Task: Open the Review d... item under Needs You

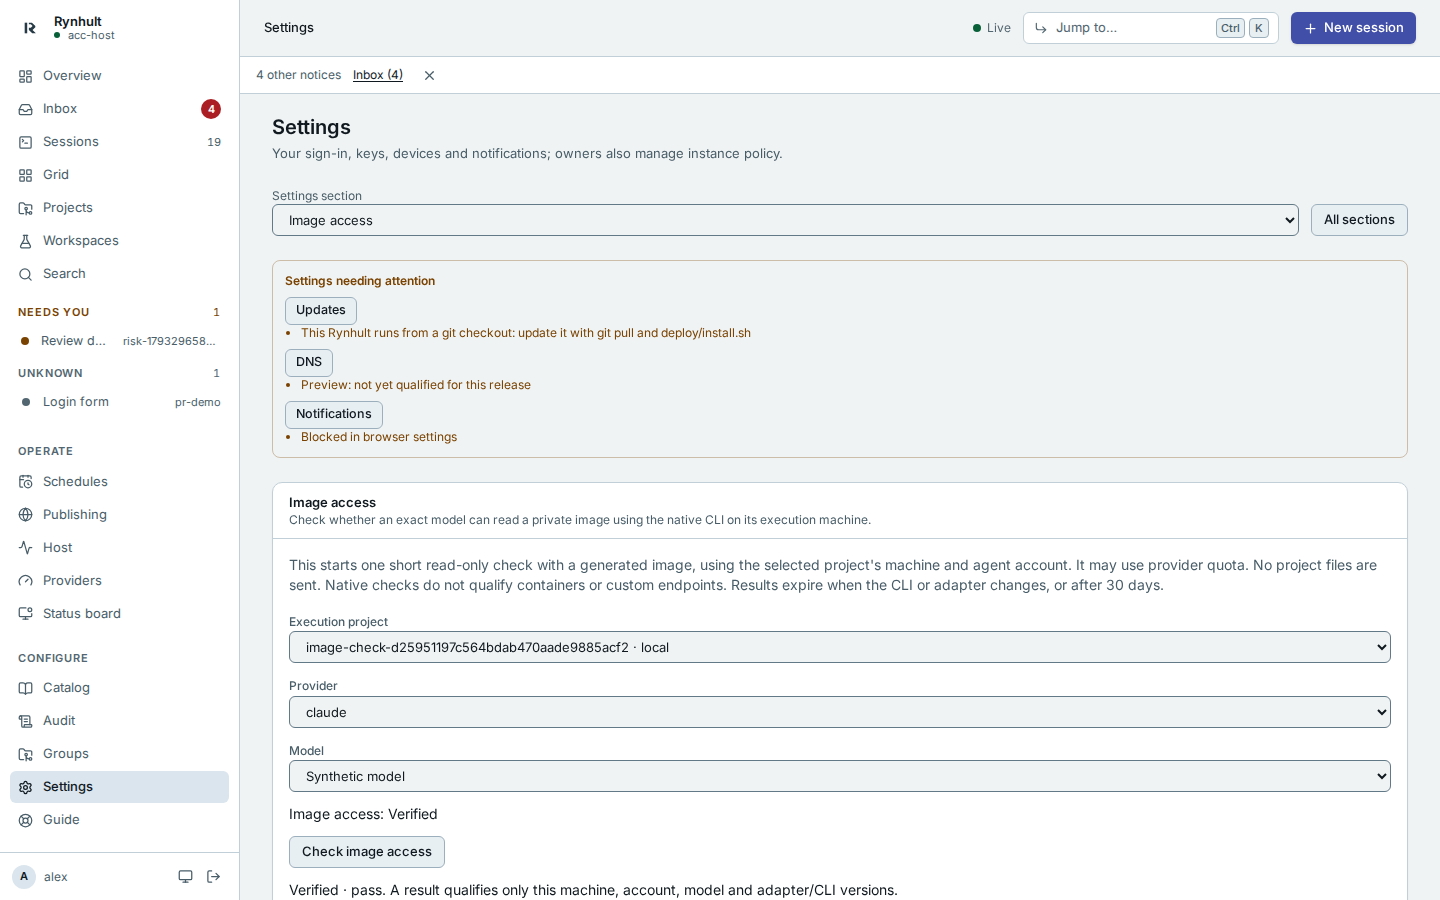Action: [x=119, y=341]
